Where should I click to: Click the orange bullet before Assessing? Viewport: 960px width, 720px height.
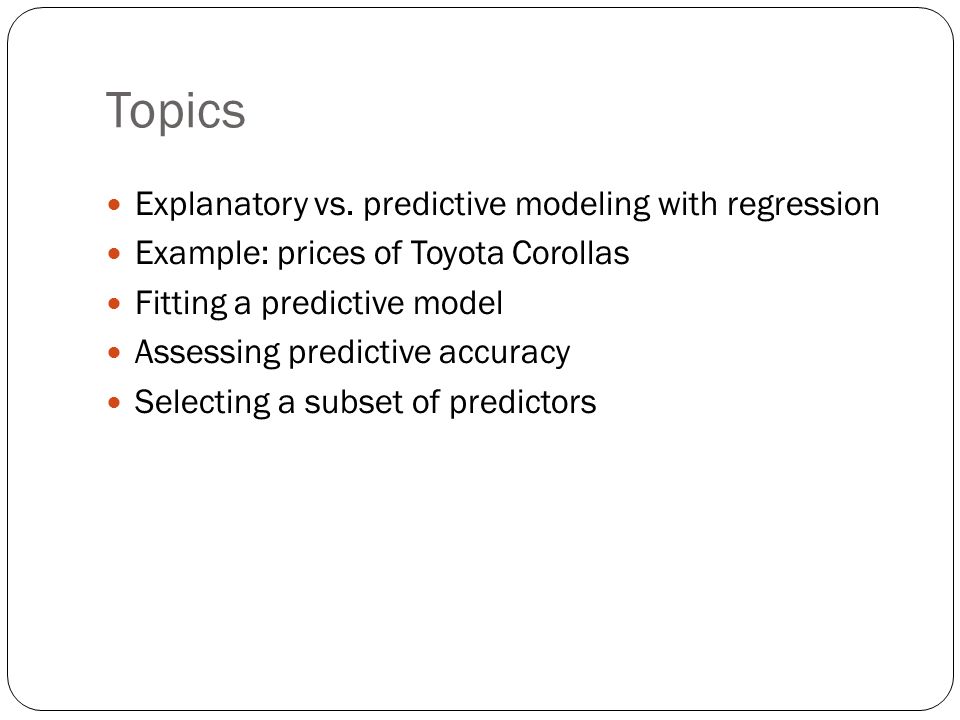[114, 353]
